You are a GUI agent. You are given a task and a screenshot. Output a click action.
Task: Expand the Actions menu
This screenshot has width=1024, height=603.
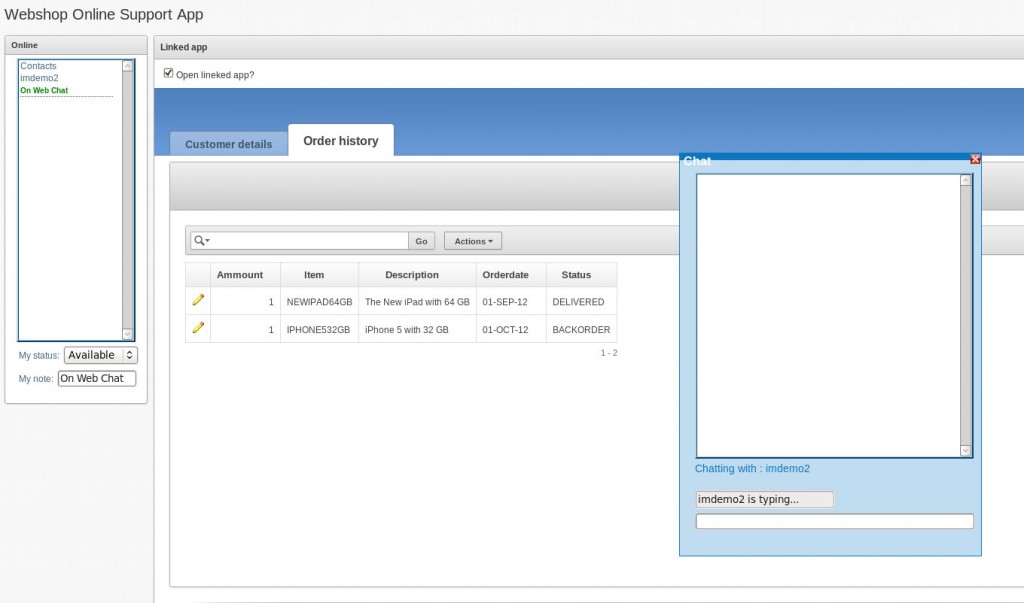point(473,241)
